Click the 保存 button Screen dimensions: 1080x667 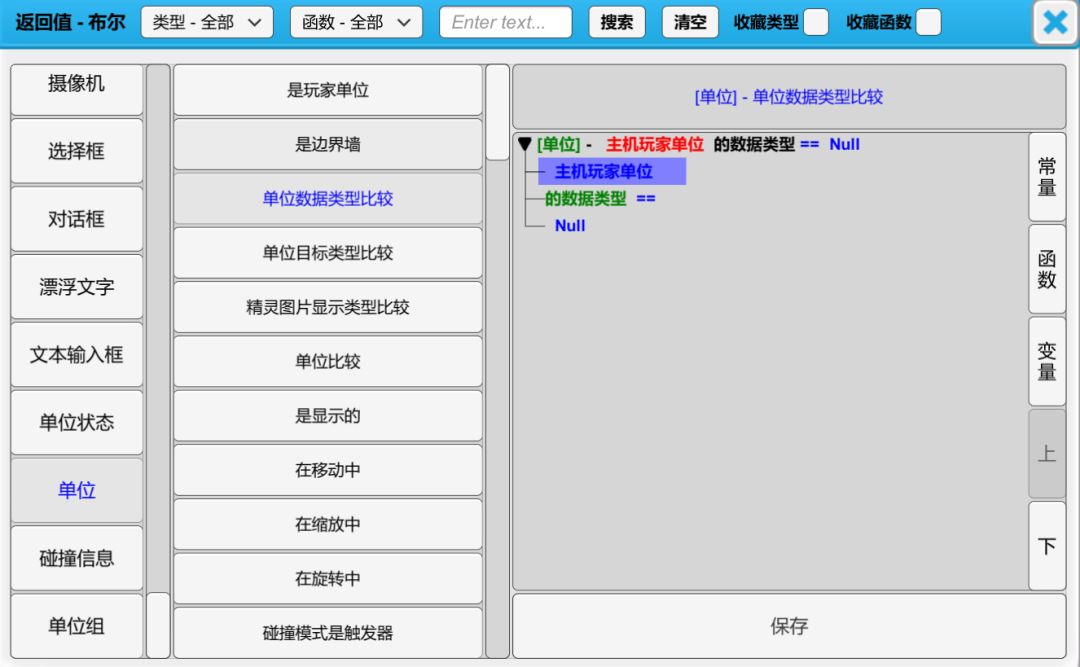click(x=789, y=626)
